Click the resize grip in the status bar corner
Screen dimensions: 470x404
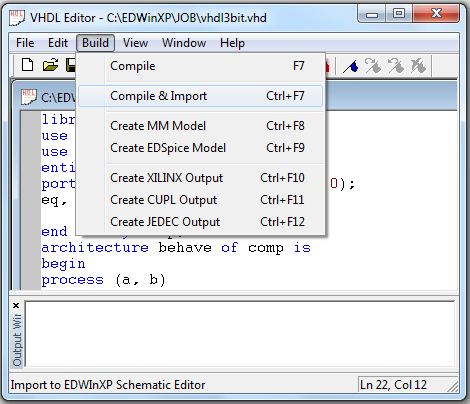453,386
